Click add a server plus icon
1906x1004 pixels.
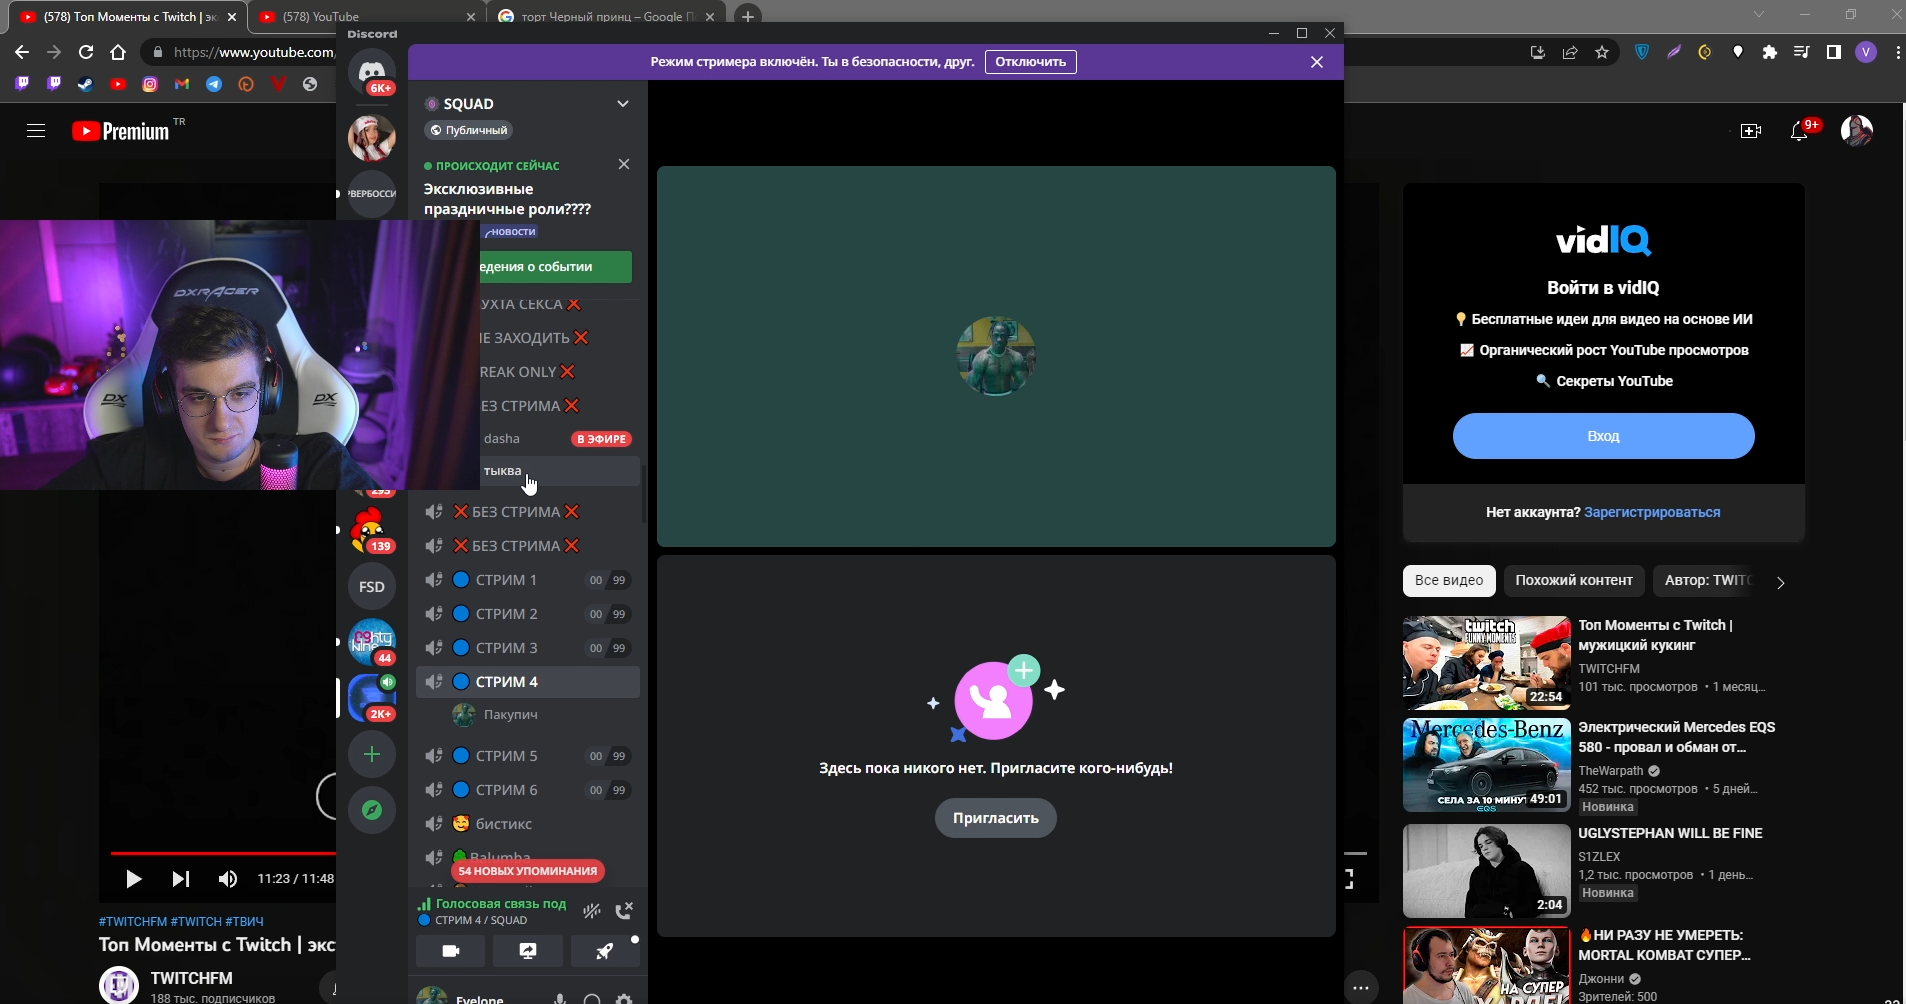coord(372,754)
